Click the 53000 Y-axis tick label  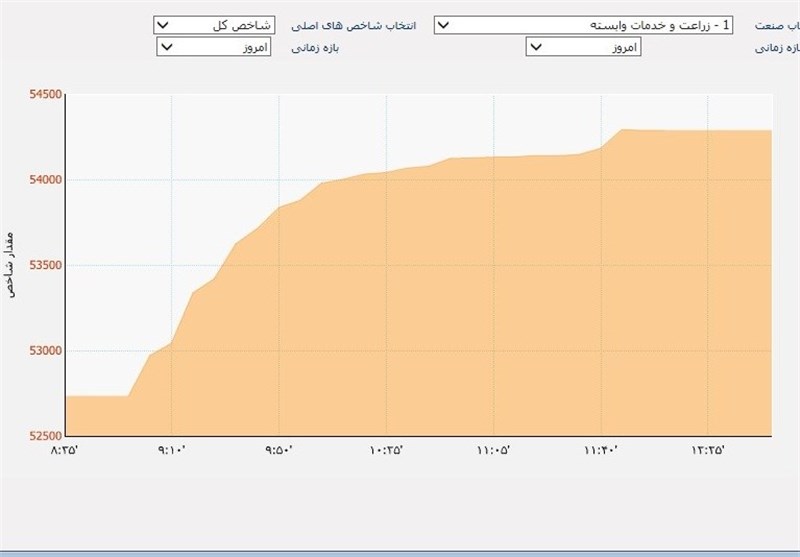click(43, 351)
